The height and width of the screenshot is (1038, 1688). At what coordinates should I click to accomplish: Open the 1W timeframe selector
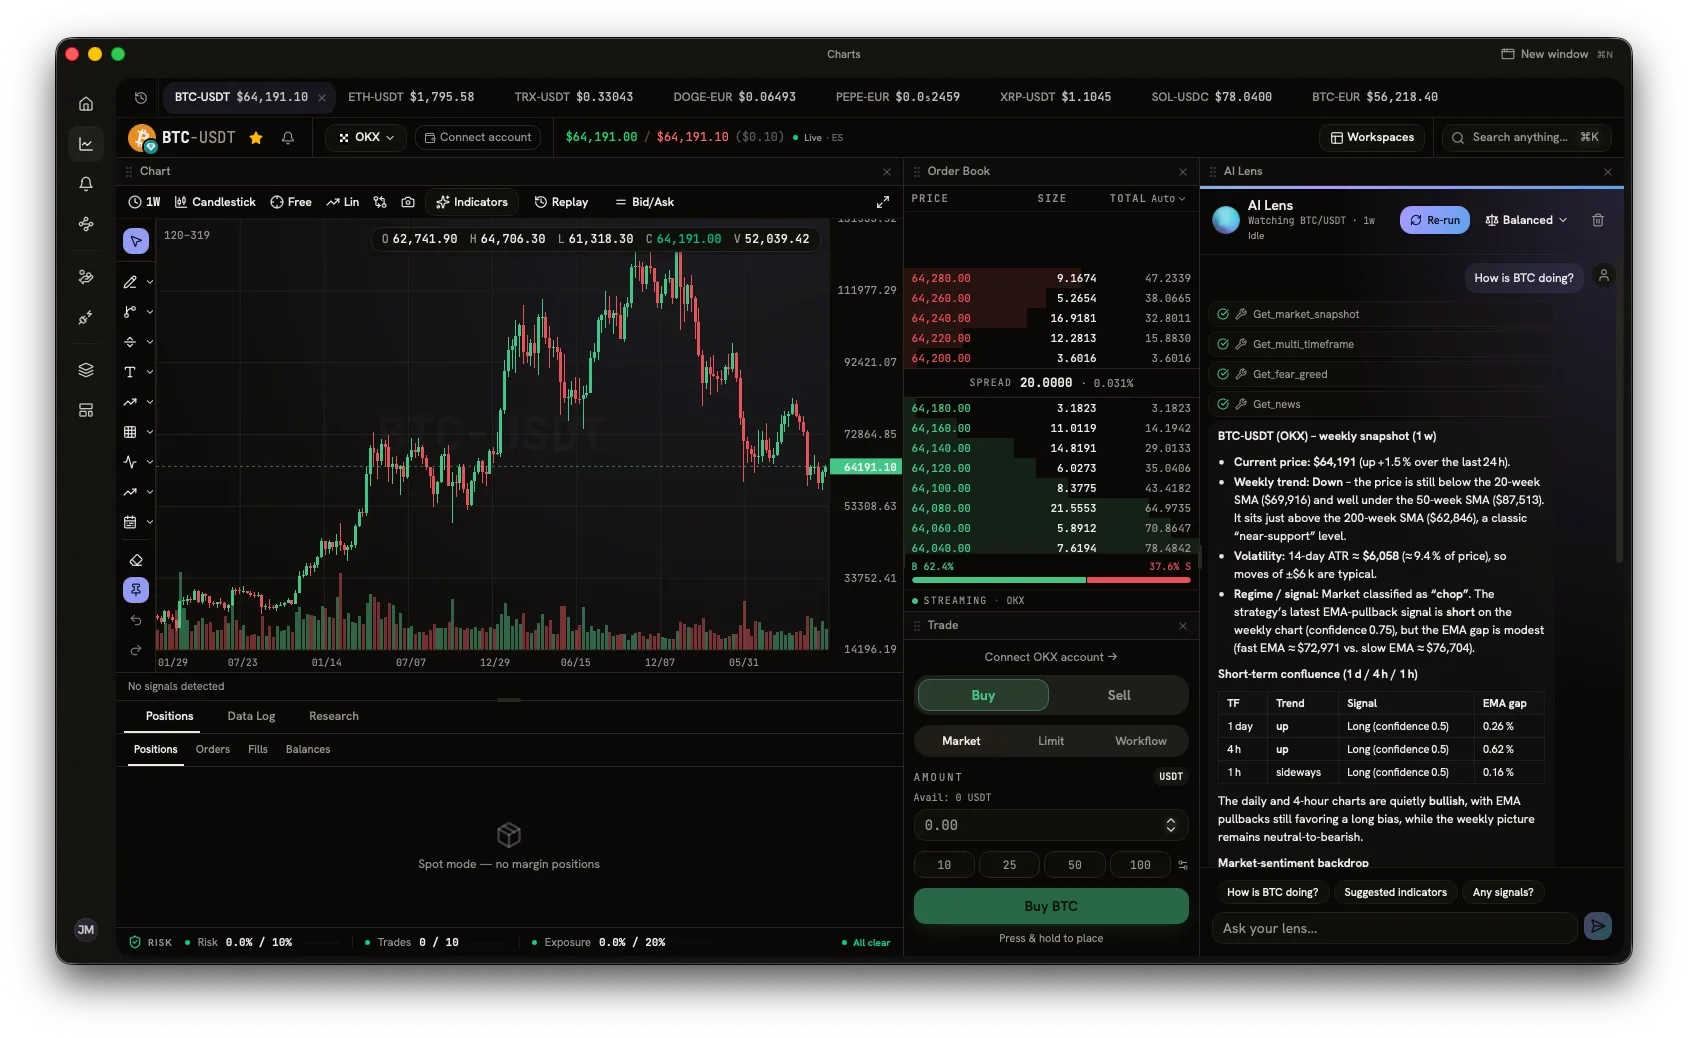click(144, 202)
